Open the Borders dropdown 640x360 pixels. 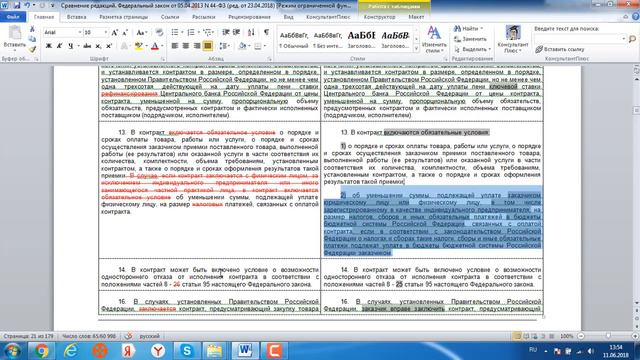264,46
